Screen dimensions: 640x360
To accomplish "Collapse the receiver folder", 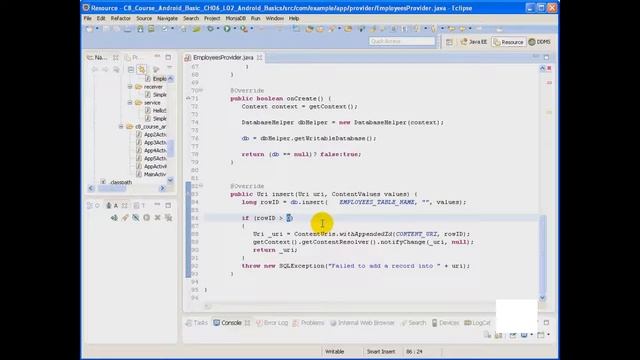I will pyautogui.click(x=130, y=87).
